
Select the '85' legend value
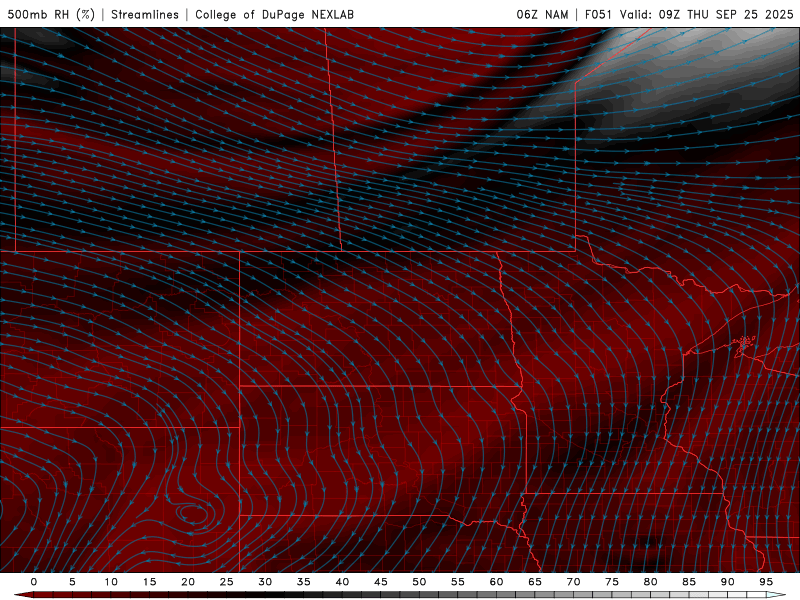(x=689, y=582)
